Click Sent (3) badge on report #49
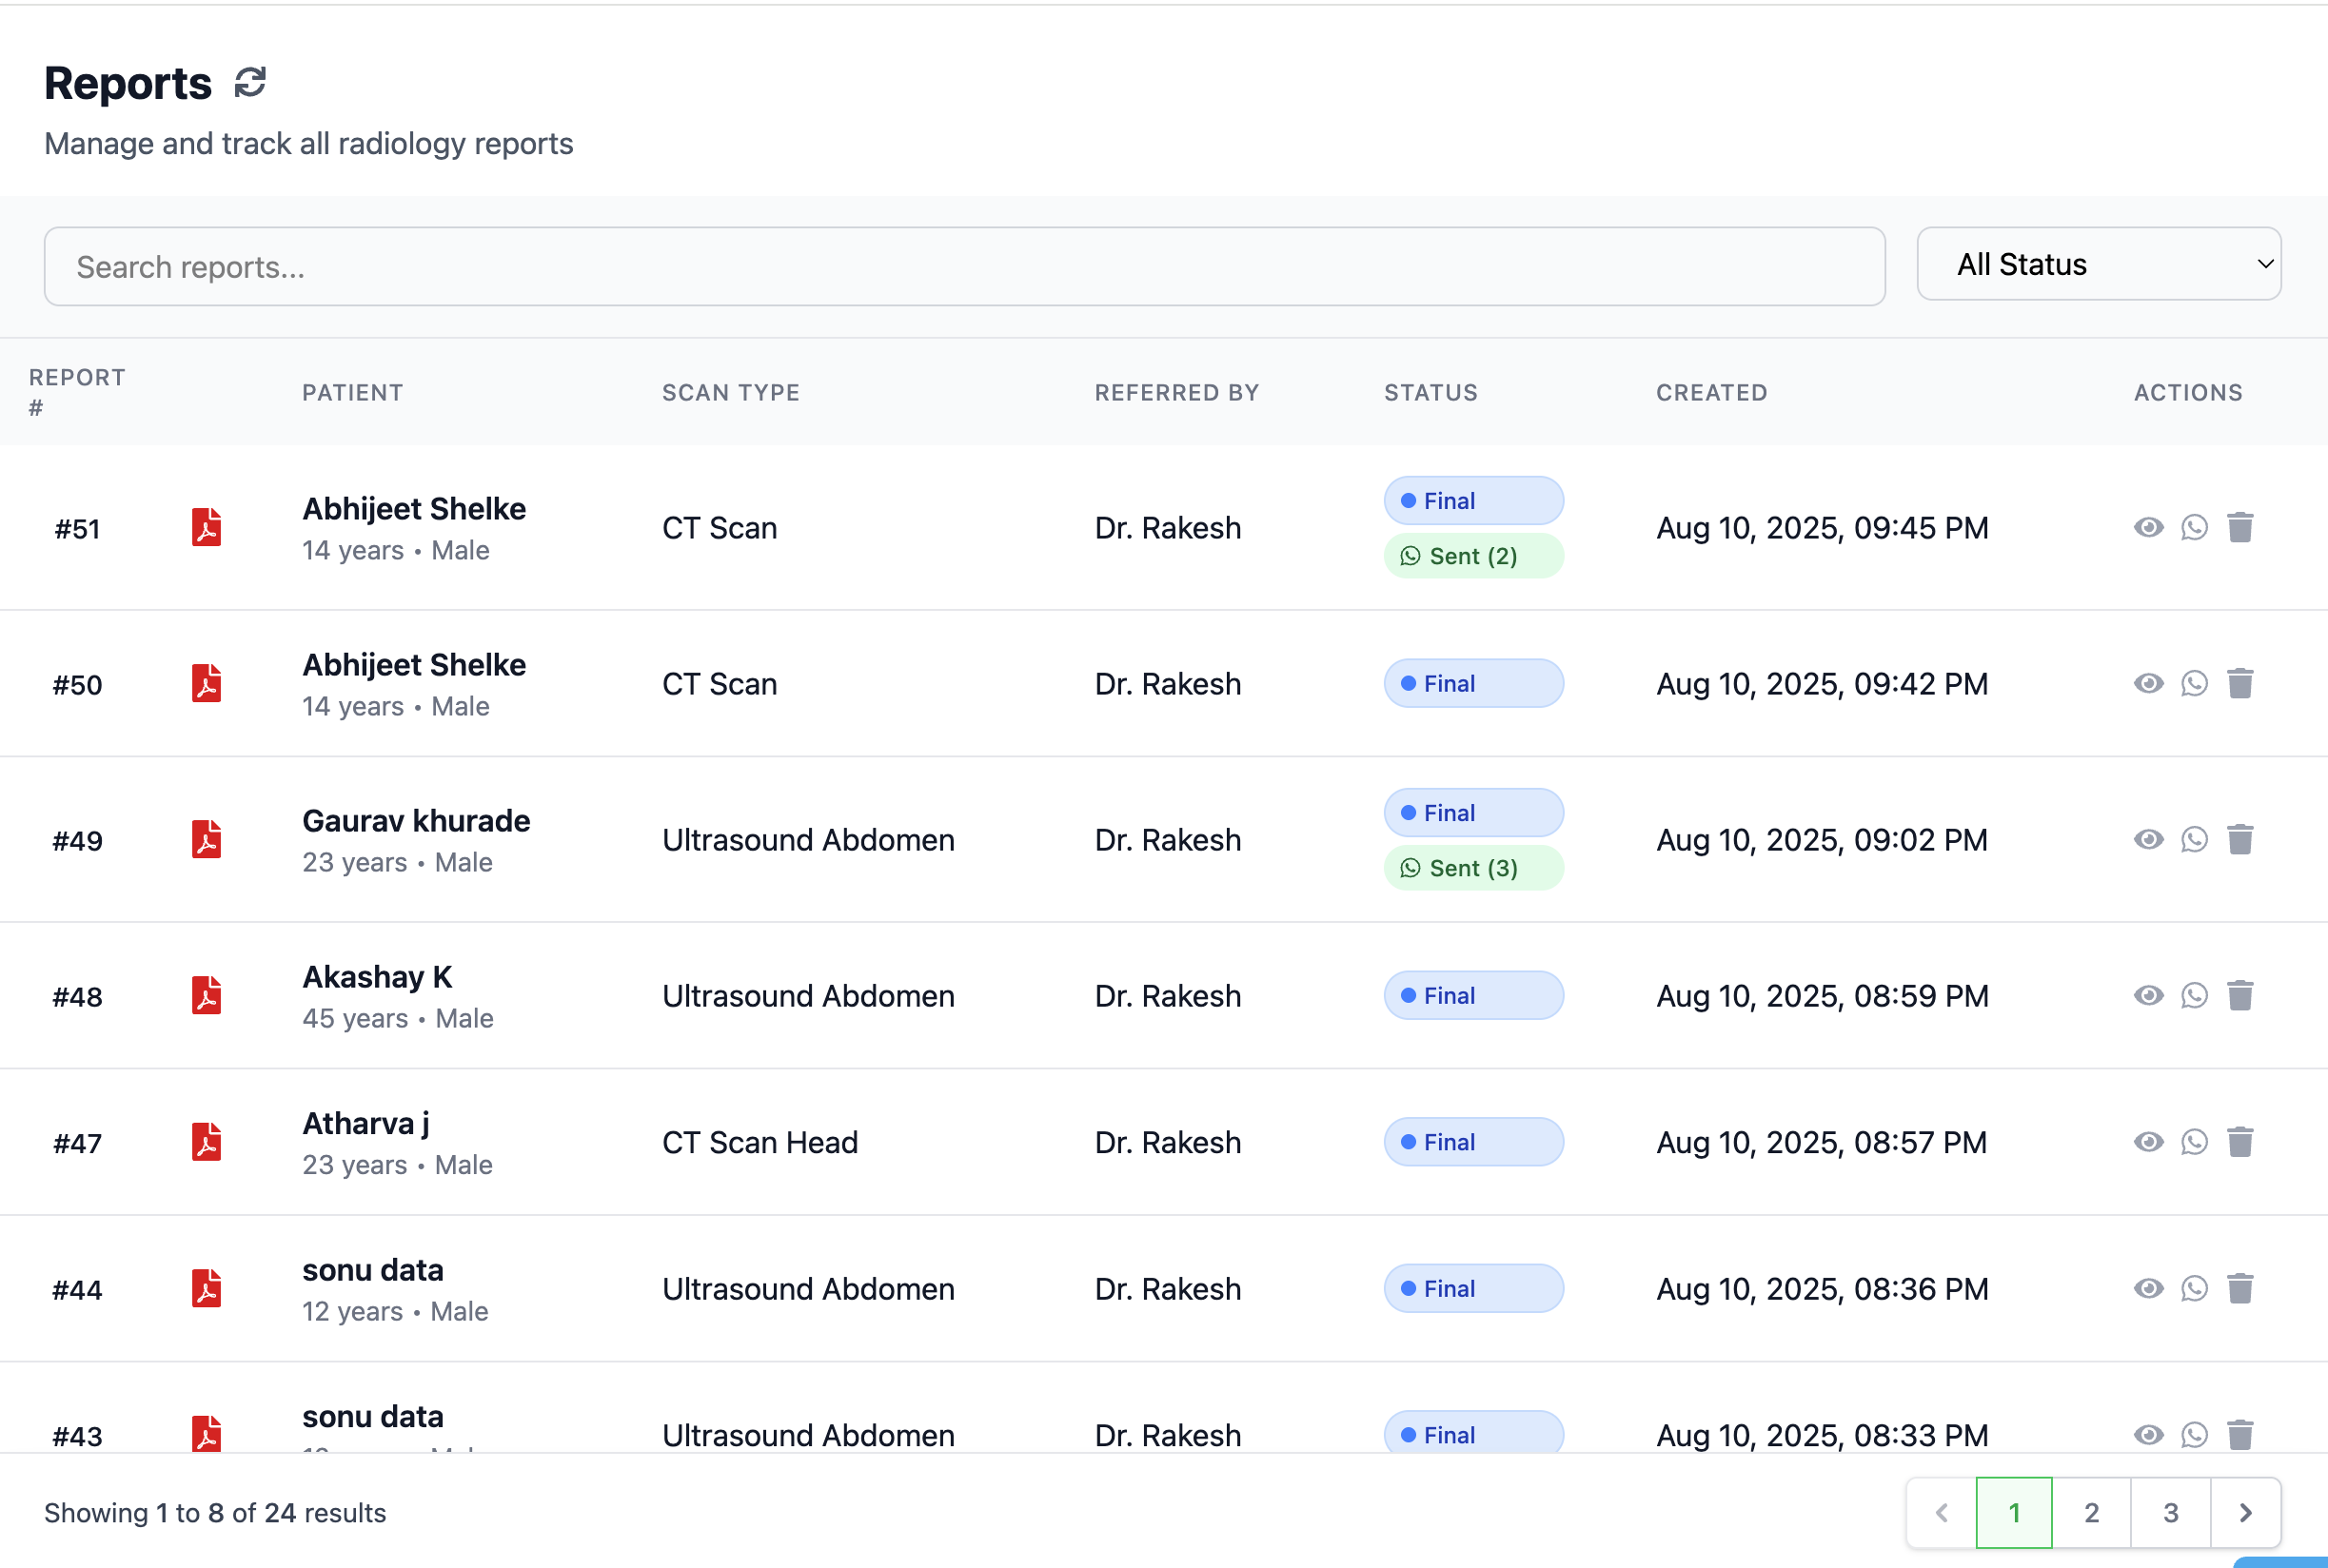The image size is (2328, 1568). point(1472,868)
